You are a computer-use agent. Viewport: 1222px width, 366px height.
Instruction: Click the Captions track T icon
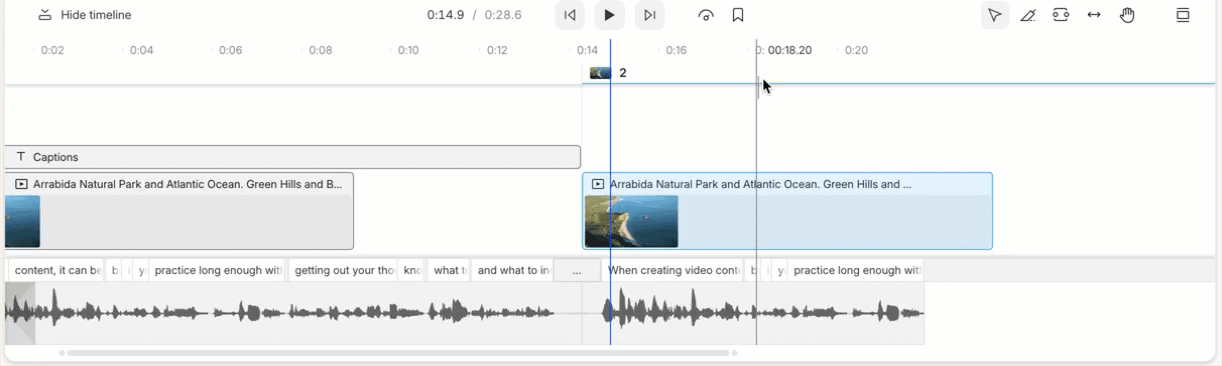coord(21,157)
